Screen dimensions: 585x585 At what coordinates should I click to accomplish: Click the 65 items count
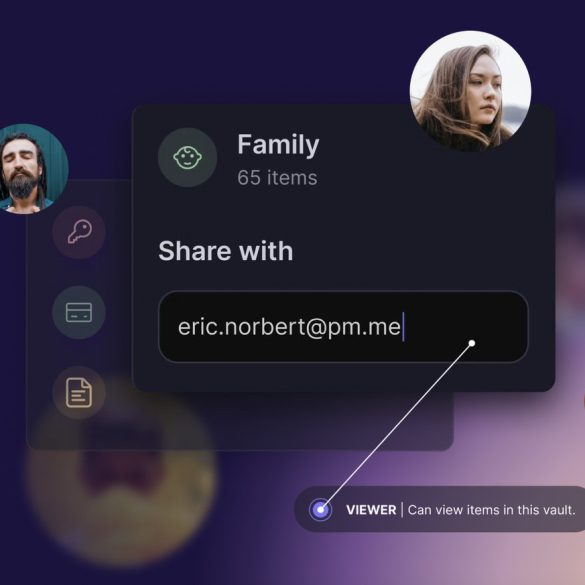click(x=277, y=178)
